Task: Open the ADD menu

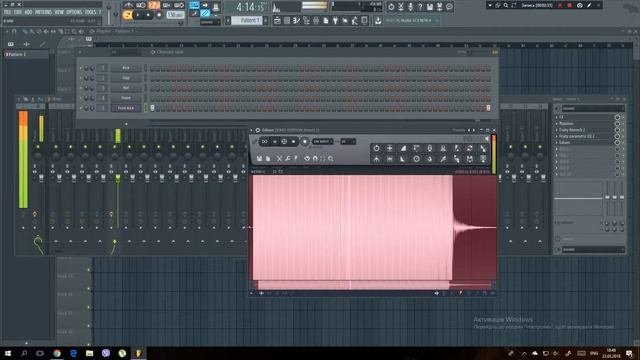Action: click(x=28, y=12)
